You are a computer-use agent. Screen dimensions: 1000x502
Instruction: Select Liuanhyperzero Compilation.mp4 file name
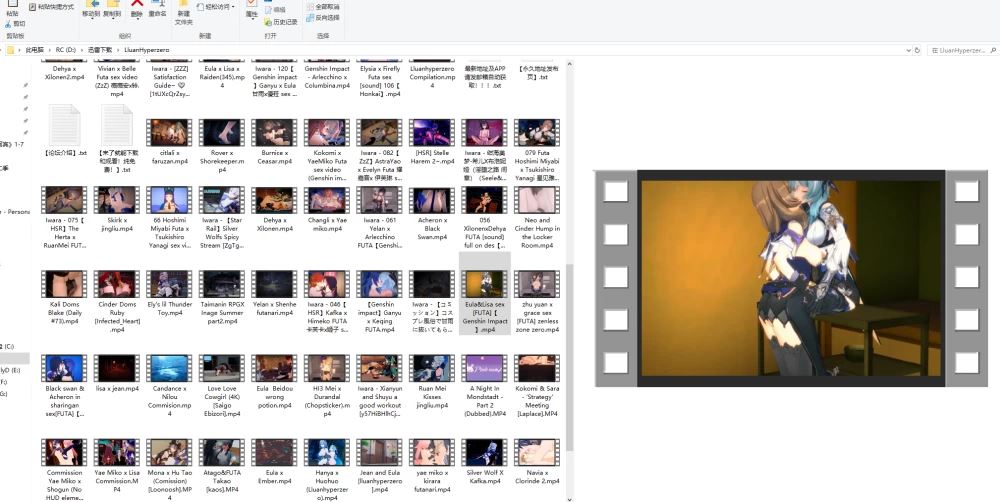tap(432, 77)
